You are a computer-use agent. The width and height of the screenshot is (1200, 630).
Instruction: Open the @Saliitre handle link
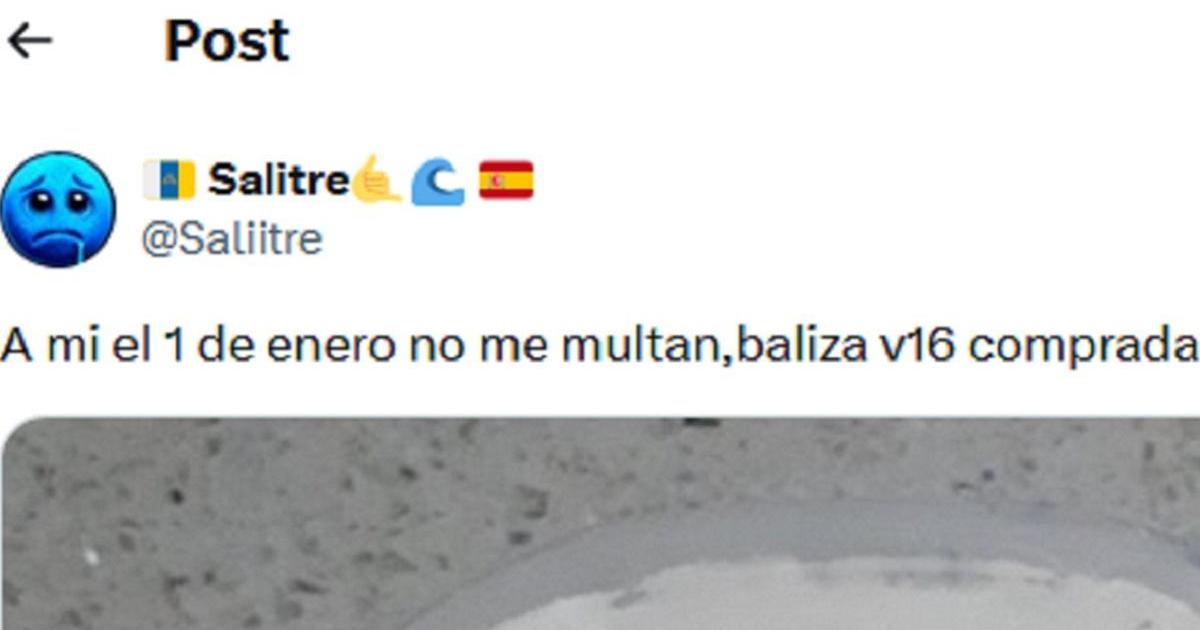coord(232,240)
